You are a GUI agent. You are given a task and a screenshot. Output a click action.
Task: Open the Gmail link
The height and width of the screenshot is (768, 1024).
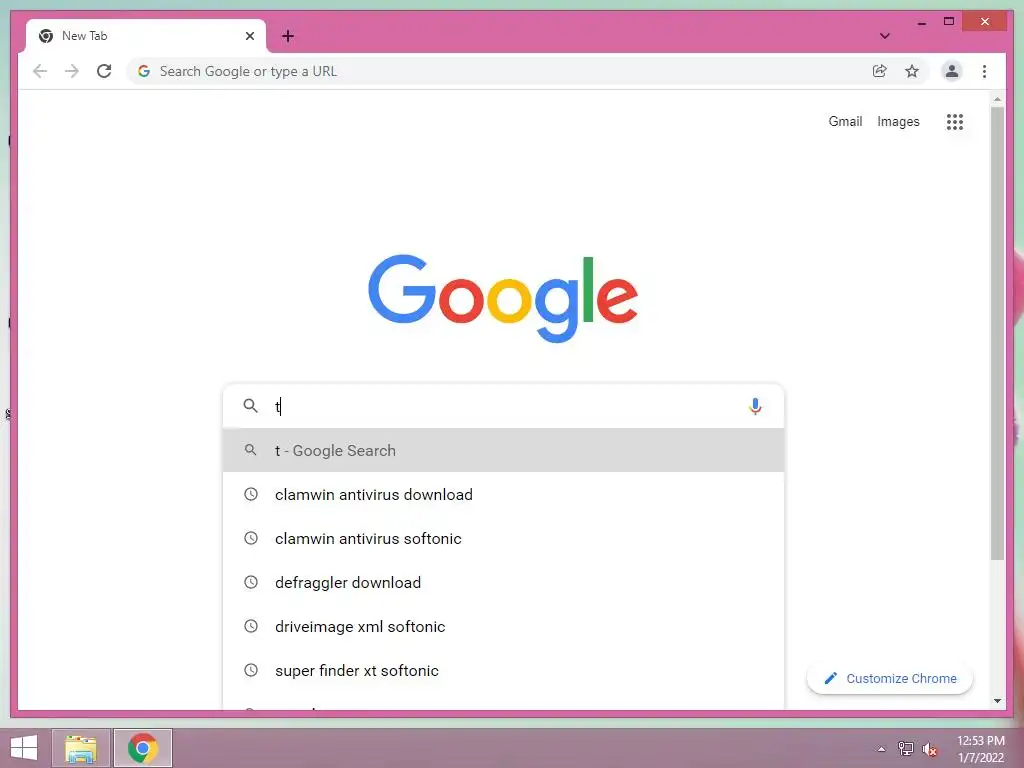(845, 121)
